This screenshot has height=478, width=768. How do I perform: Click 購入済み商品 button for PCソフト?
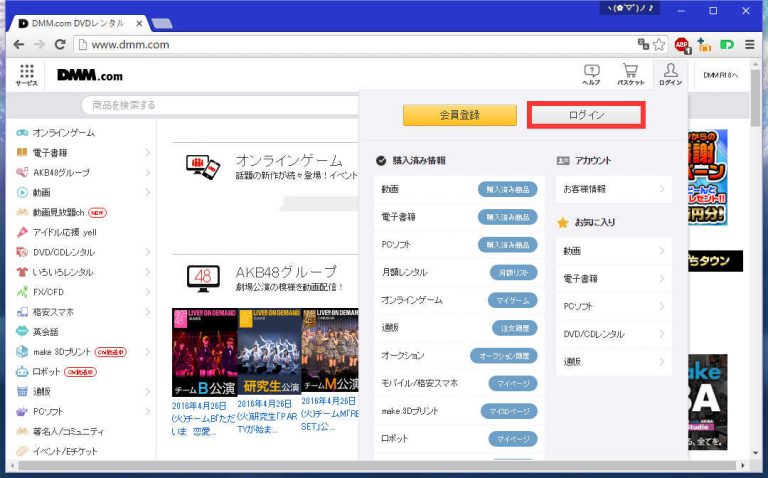[507, 244]
